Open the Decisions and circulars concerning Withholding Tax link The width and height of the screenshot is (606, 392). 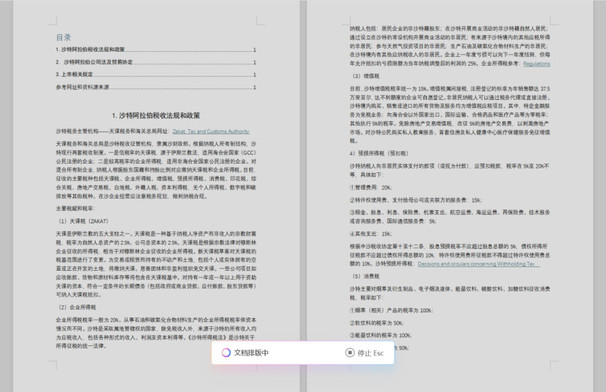coord(478,264)
